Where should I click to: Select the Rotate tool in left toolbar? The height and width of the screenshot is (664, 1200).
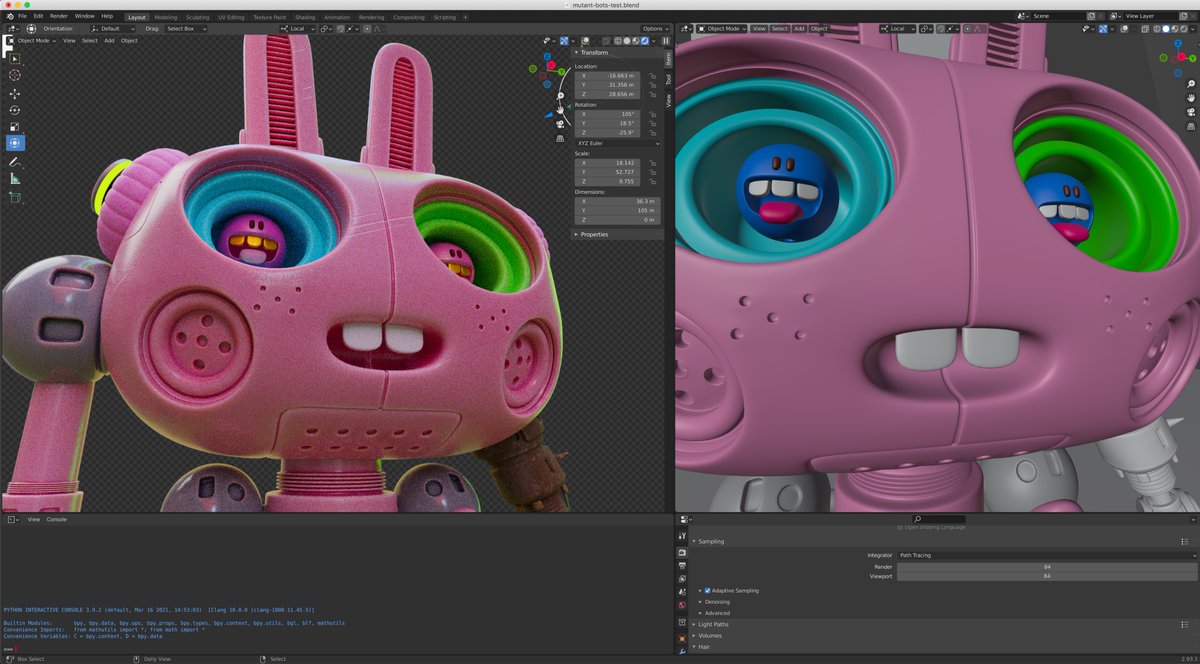[x=14, y=110]
